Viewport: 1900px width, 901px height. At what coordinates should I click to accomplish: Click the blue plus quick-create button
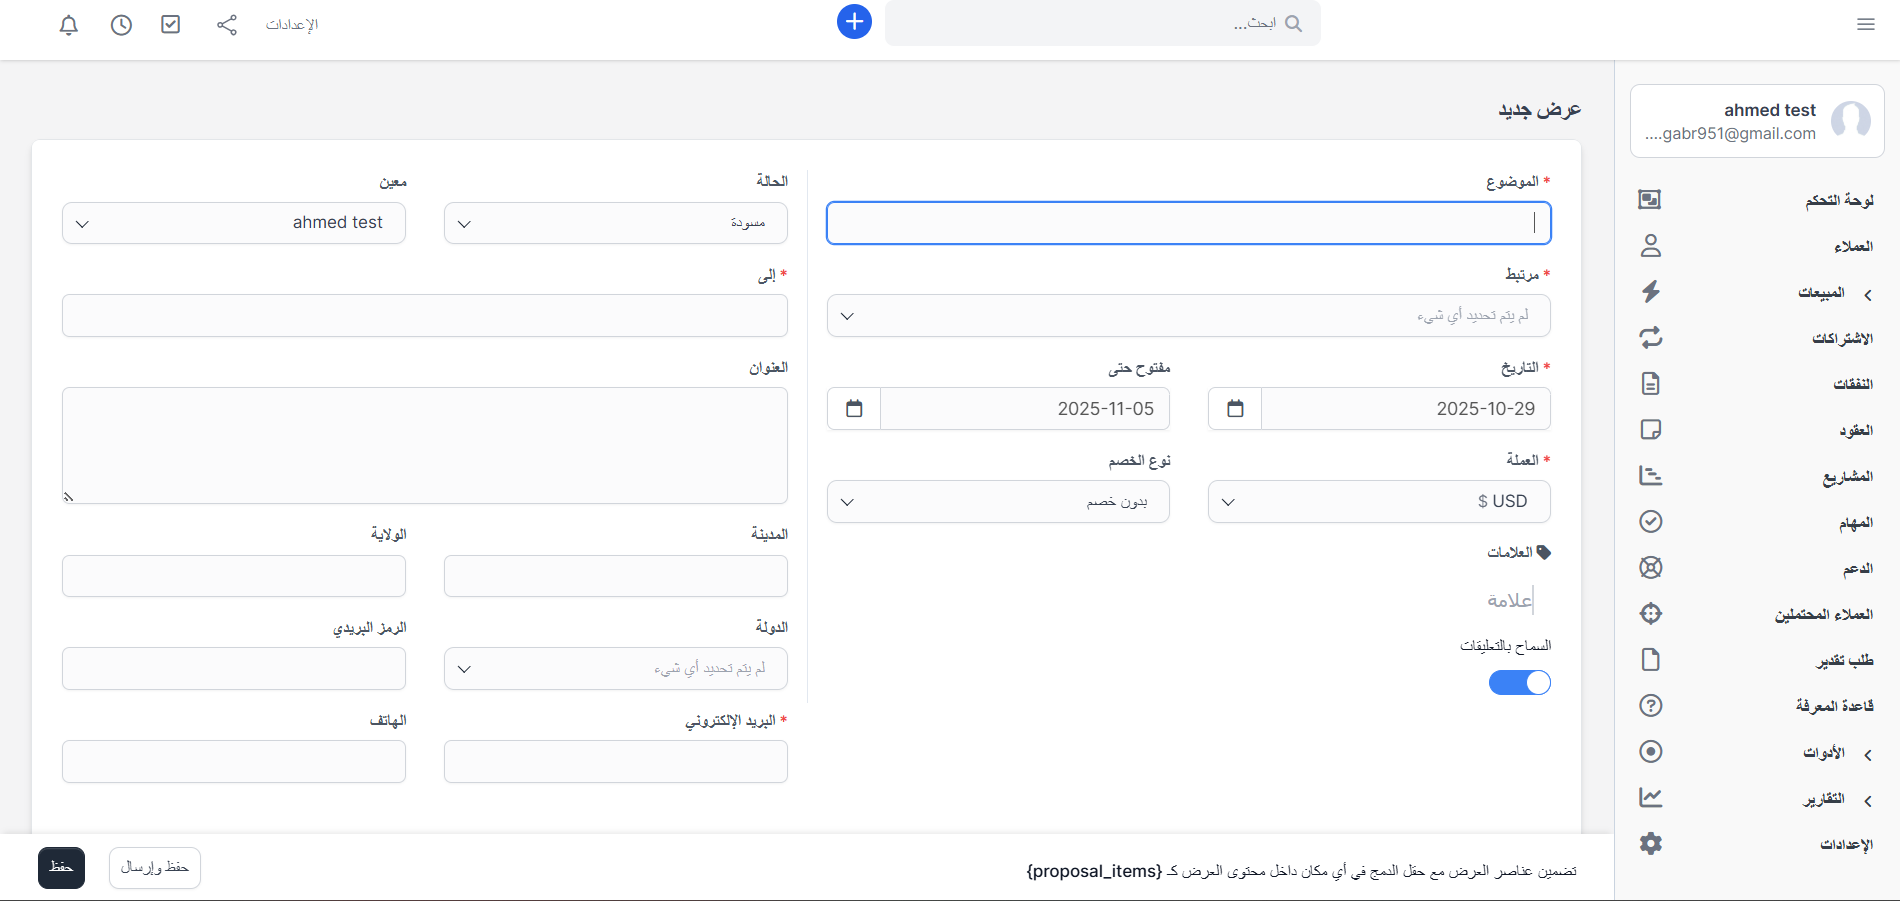854,22
